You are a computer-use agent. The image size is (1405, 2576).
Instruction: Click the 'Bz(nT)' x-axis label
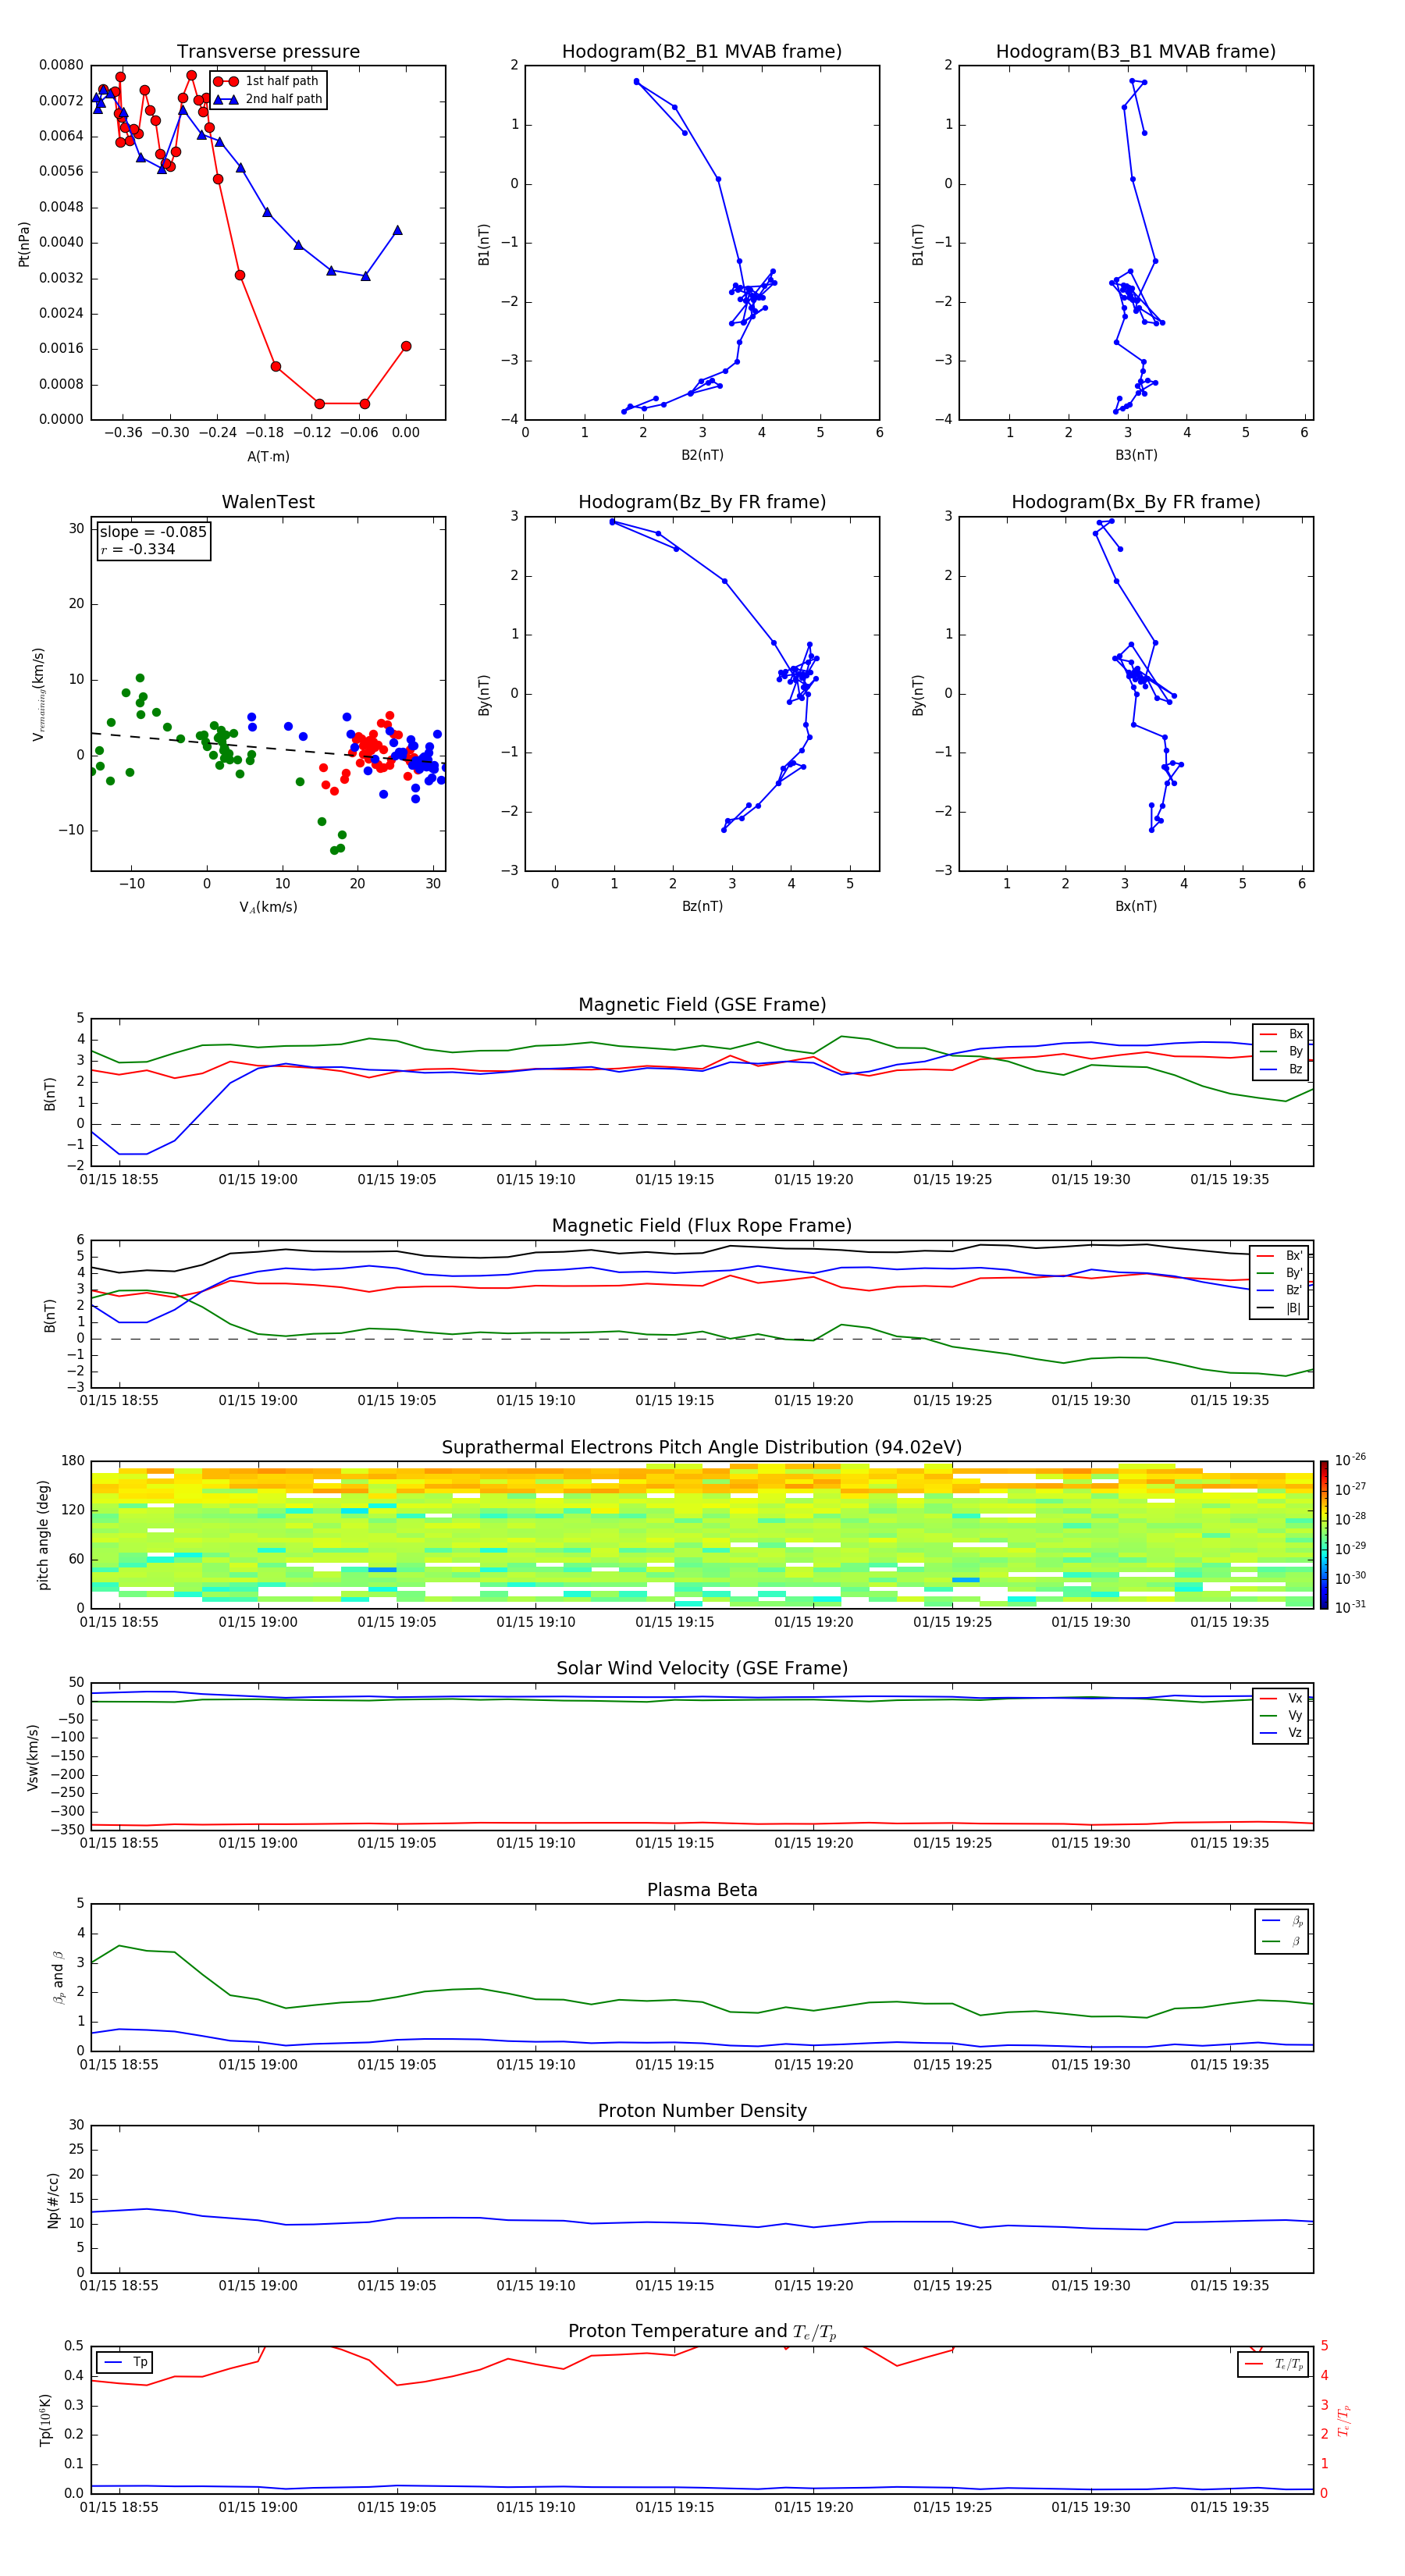pyautogui.click(x=702, y=906)
